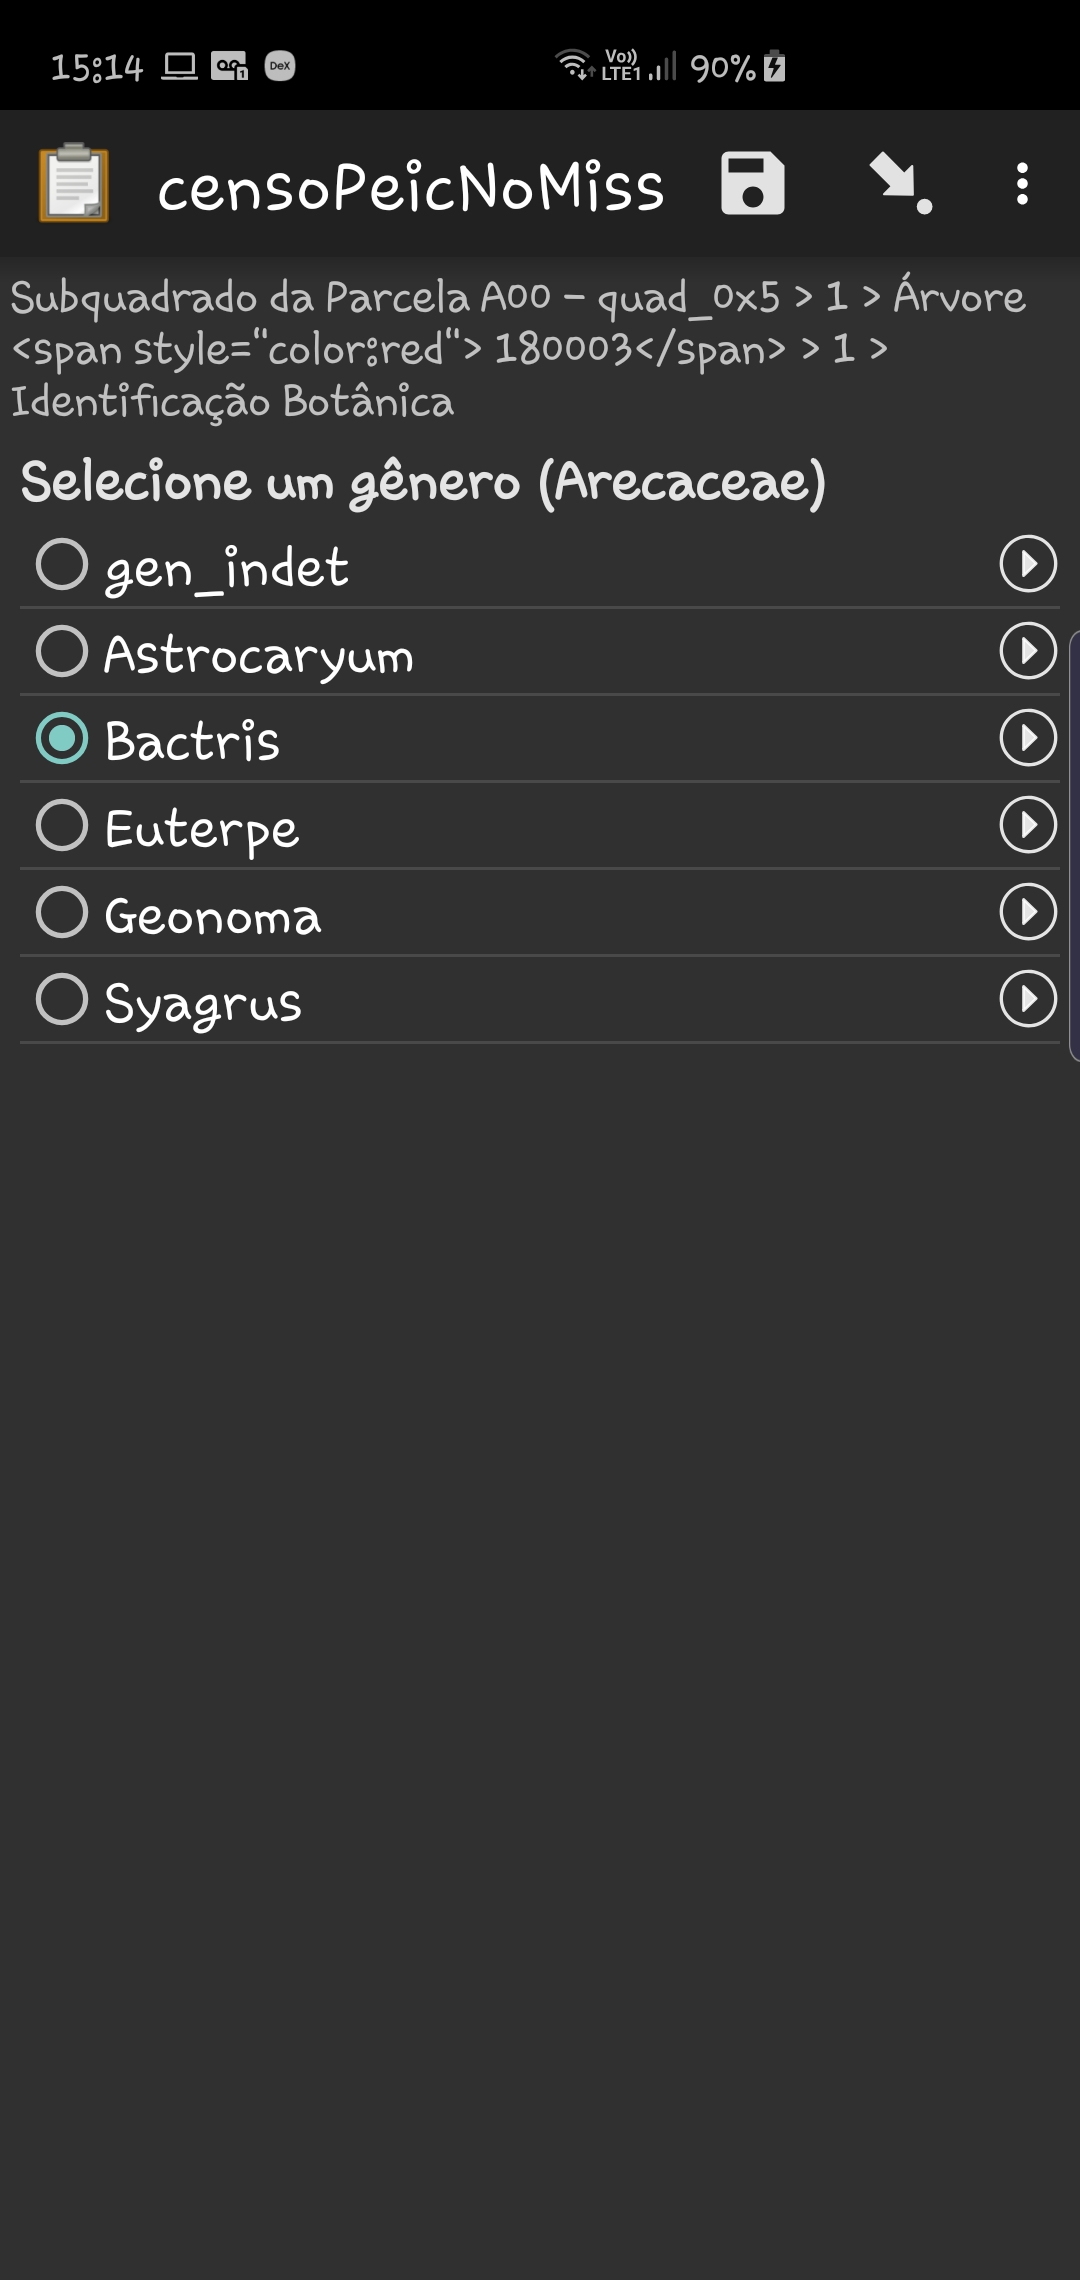The height and width of the screenshot is (2280, 1080).
Task: Tap the censoPeicNoMiss form title
Action: pos(411,187)
